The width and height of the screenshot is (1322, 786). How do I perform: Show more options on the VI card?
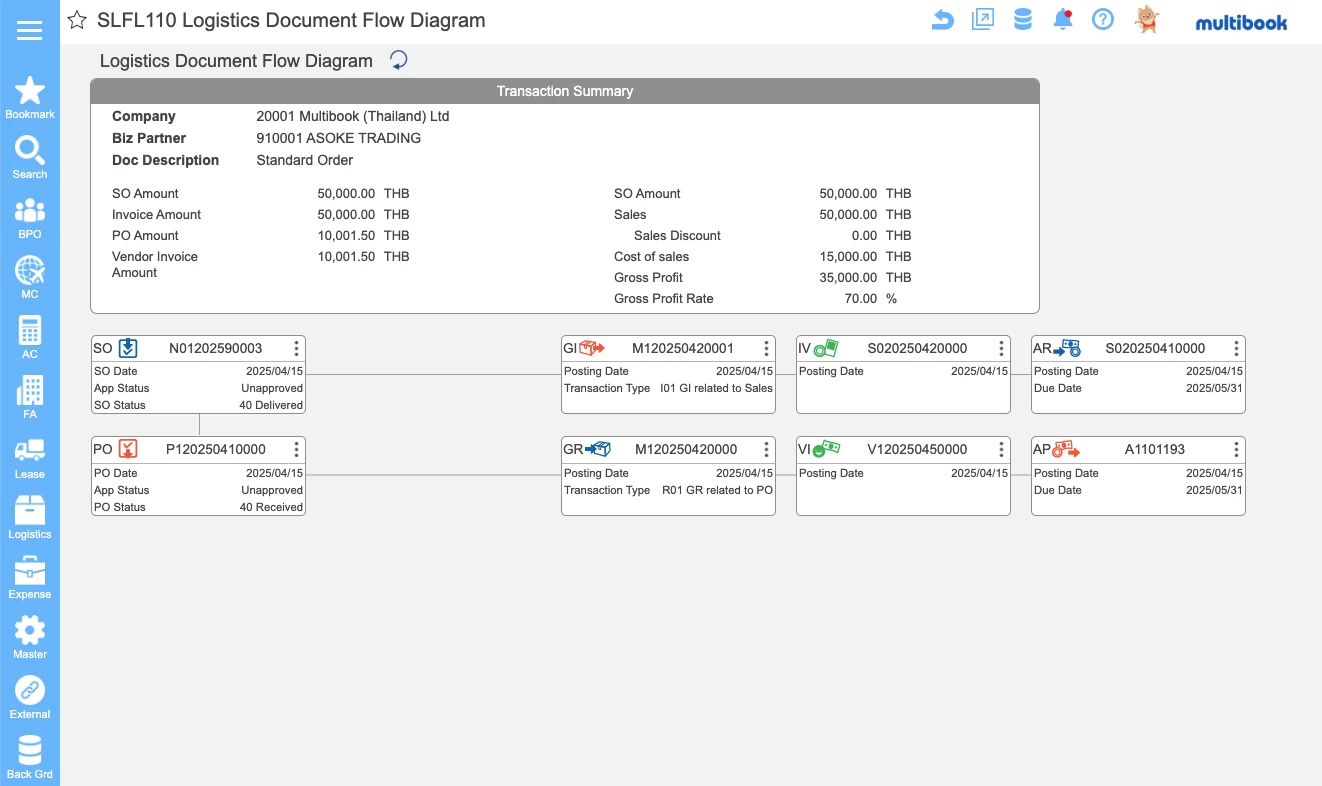1001,450
